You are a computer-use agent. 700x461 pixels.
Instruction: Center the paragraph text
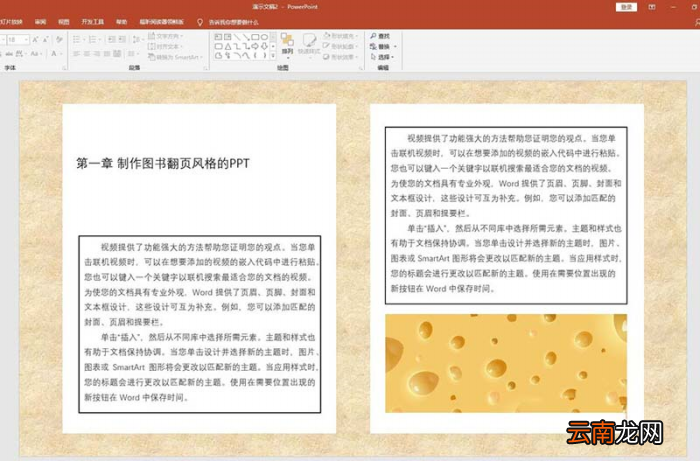click(x=87, y=54)
